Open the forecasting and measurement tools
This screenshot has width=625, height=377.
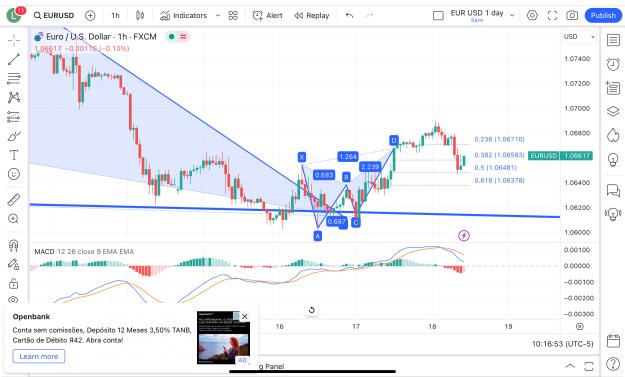[14, 117]
